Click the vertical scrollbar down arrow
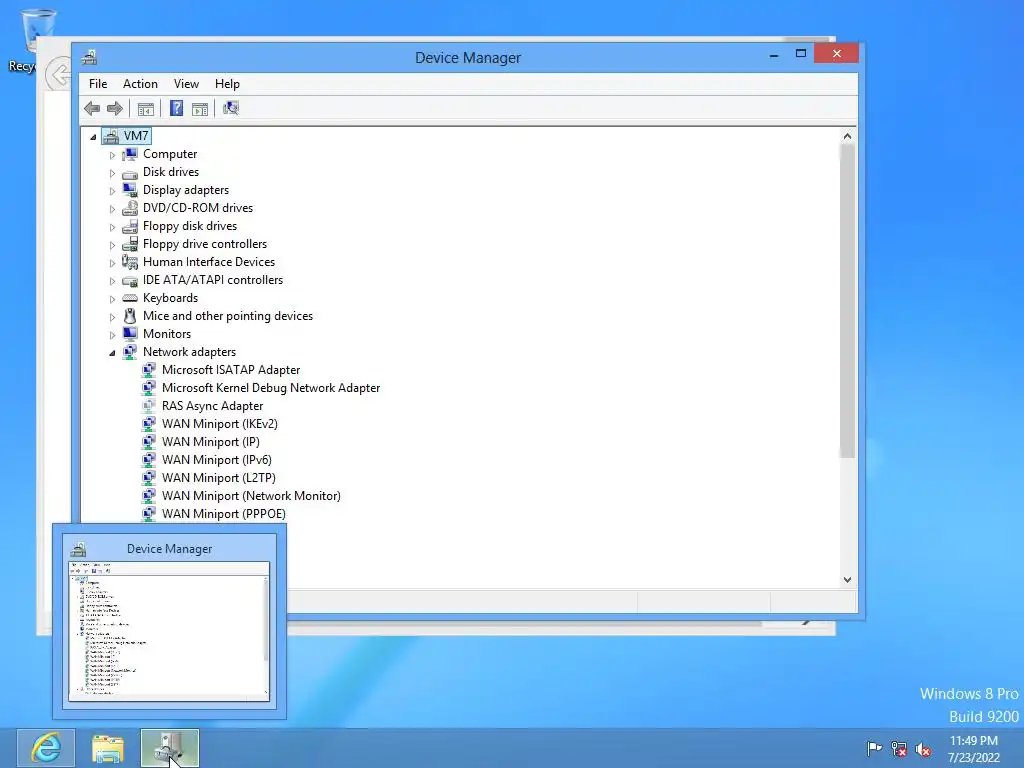Viewport: 1024px width, 768px height. click(847, 579)
